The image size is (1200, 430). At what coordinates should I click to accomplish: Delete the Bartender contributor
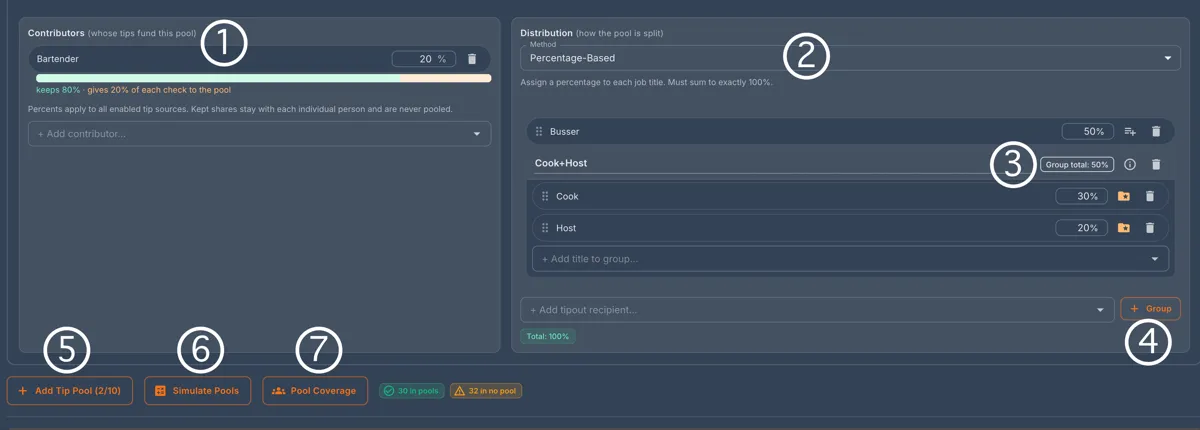[472, 59]
